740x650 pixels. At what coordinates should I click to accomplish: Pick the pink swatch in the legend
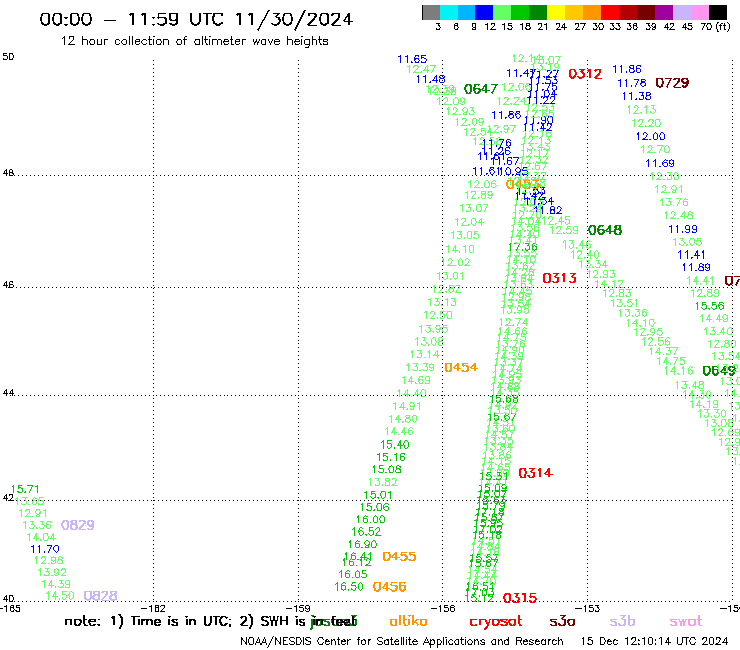pos(699,12)
